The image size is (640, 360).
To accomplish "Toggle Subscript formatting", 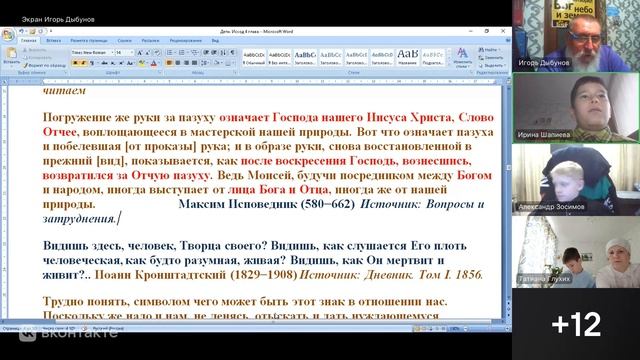I will coord(113,63).
